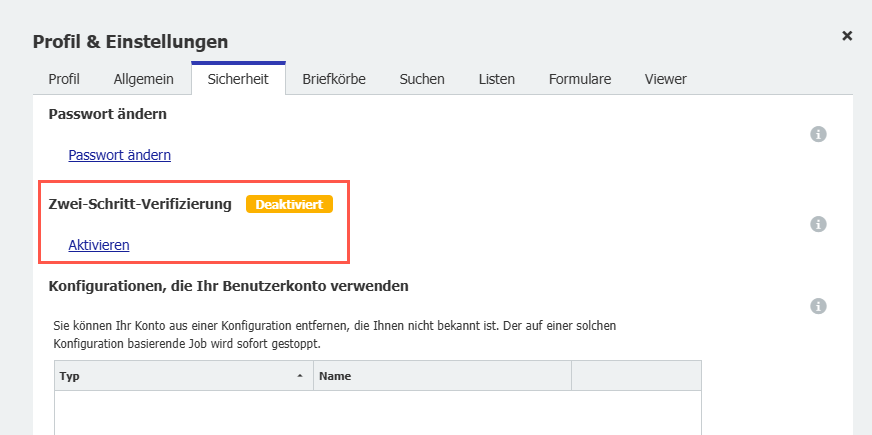This screenshot has height=435, width=872.
Task: Click Aktivieren for two-step verification
Action: pyautogui.click(x=98, y=244)
